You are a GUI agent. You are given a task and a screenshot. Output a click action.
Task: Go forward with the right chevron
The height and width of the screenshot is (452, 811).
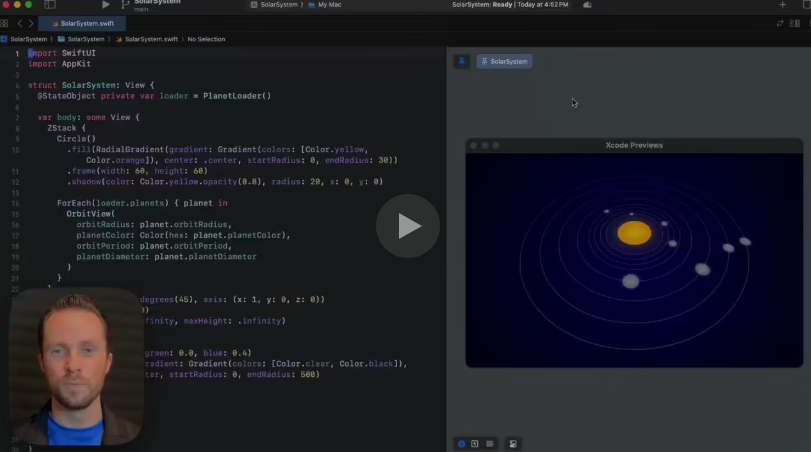tap(31, 22)
